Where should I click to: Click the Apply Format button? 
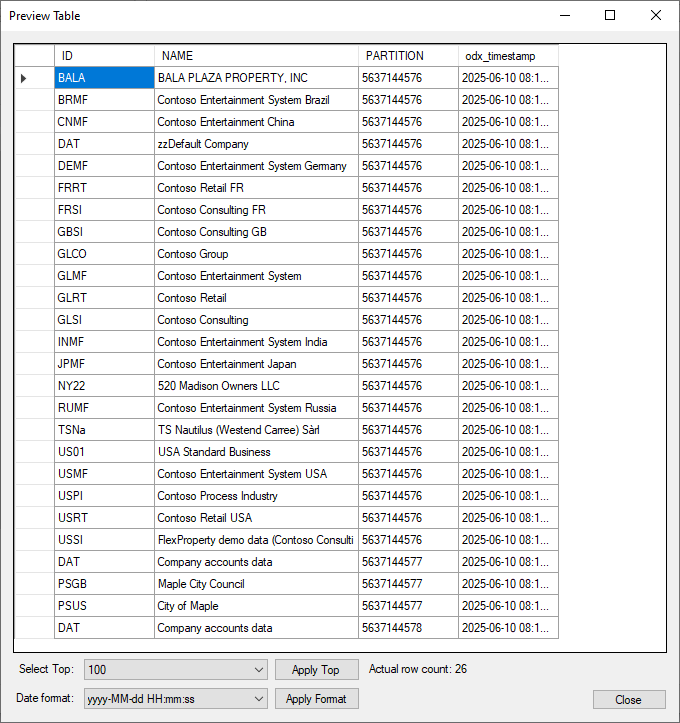[317, 699]
